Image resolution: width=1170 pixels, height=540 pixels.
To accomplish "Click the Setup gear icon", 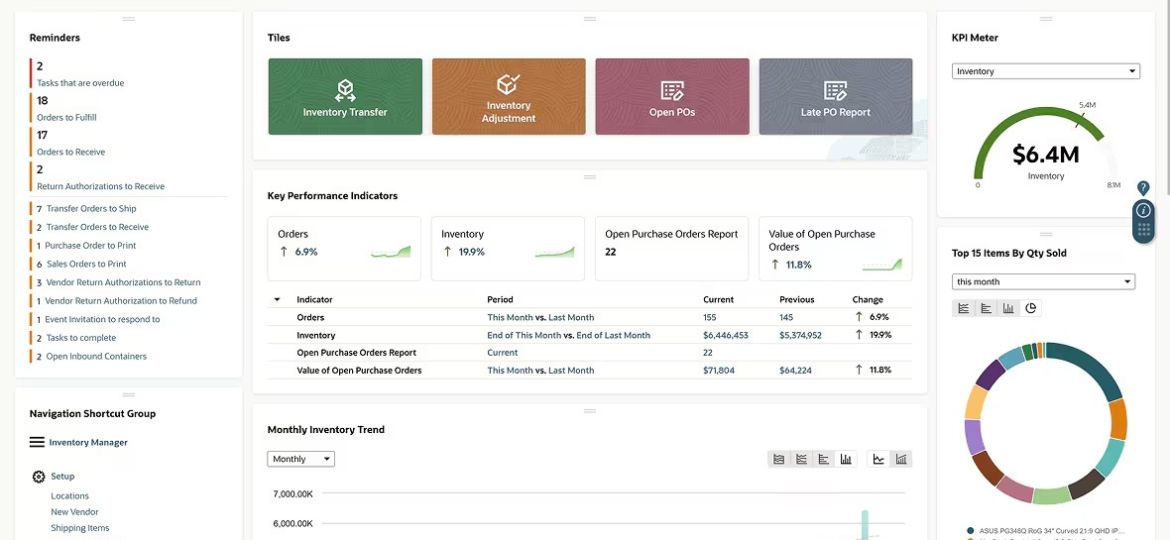I will tap(39, 477).
